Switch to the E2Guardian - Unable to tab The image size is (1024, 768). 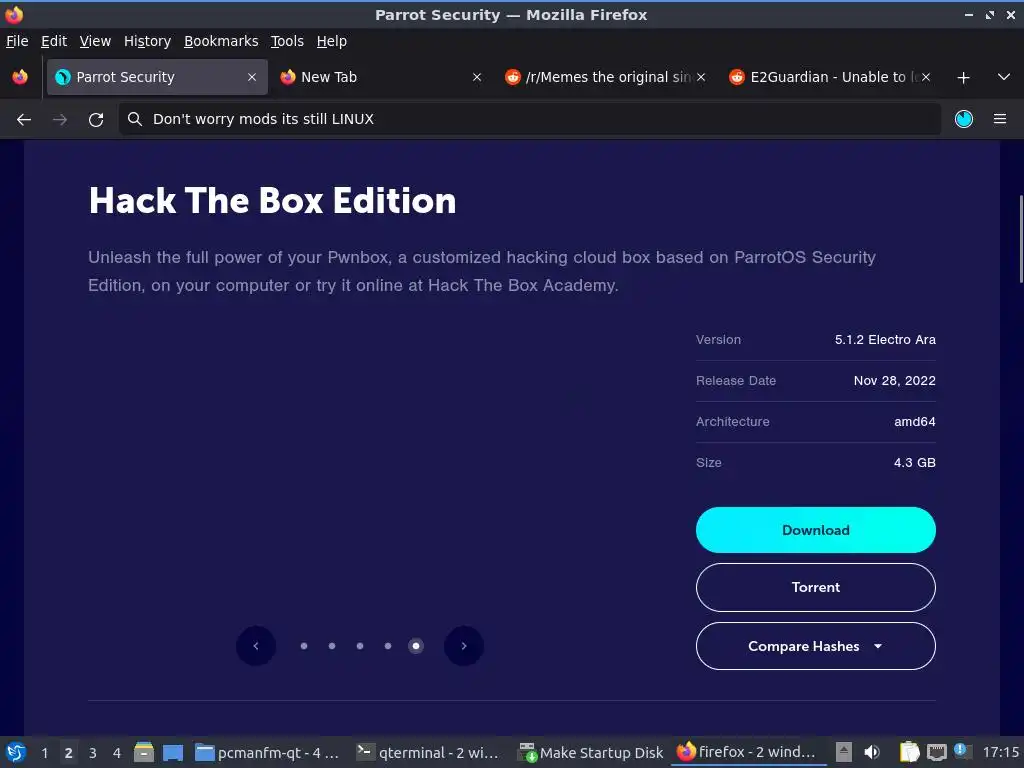pos(831,77)
